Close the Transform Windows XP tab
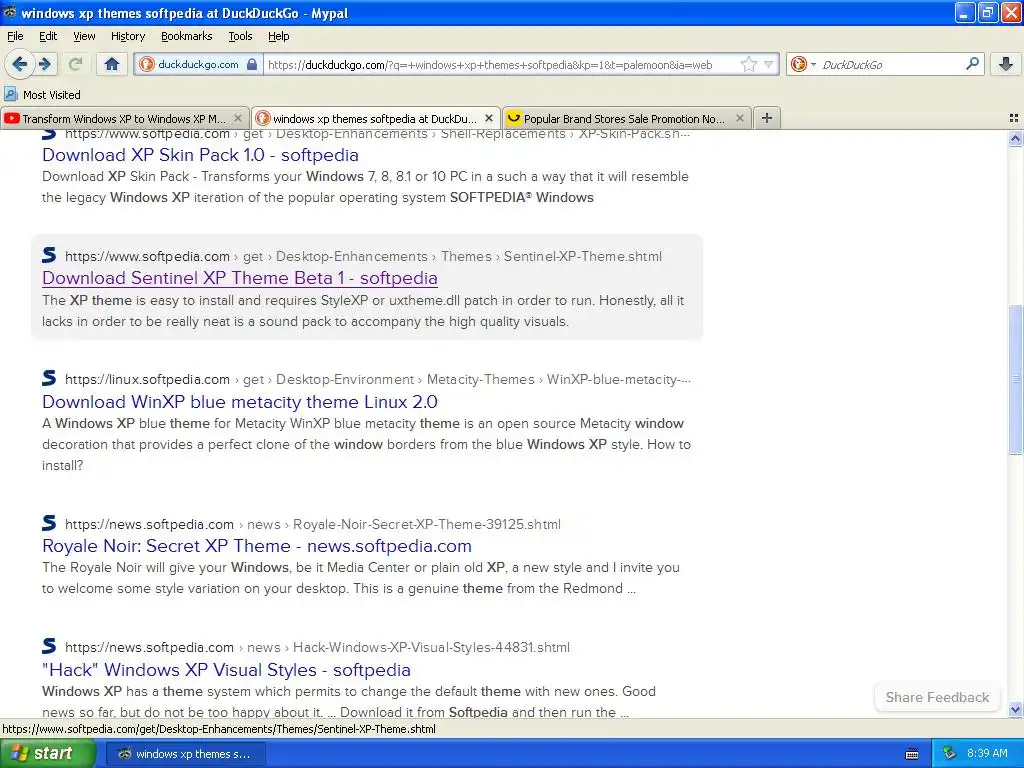Viewport: 1024px width, 768px height. coord(238,118)
